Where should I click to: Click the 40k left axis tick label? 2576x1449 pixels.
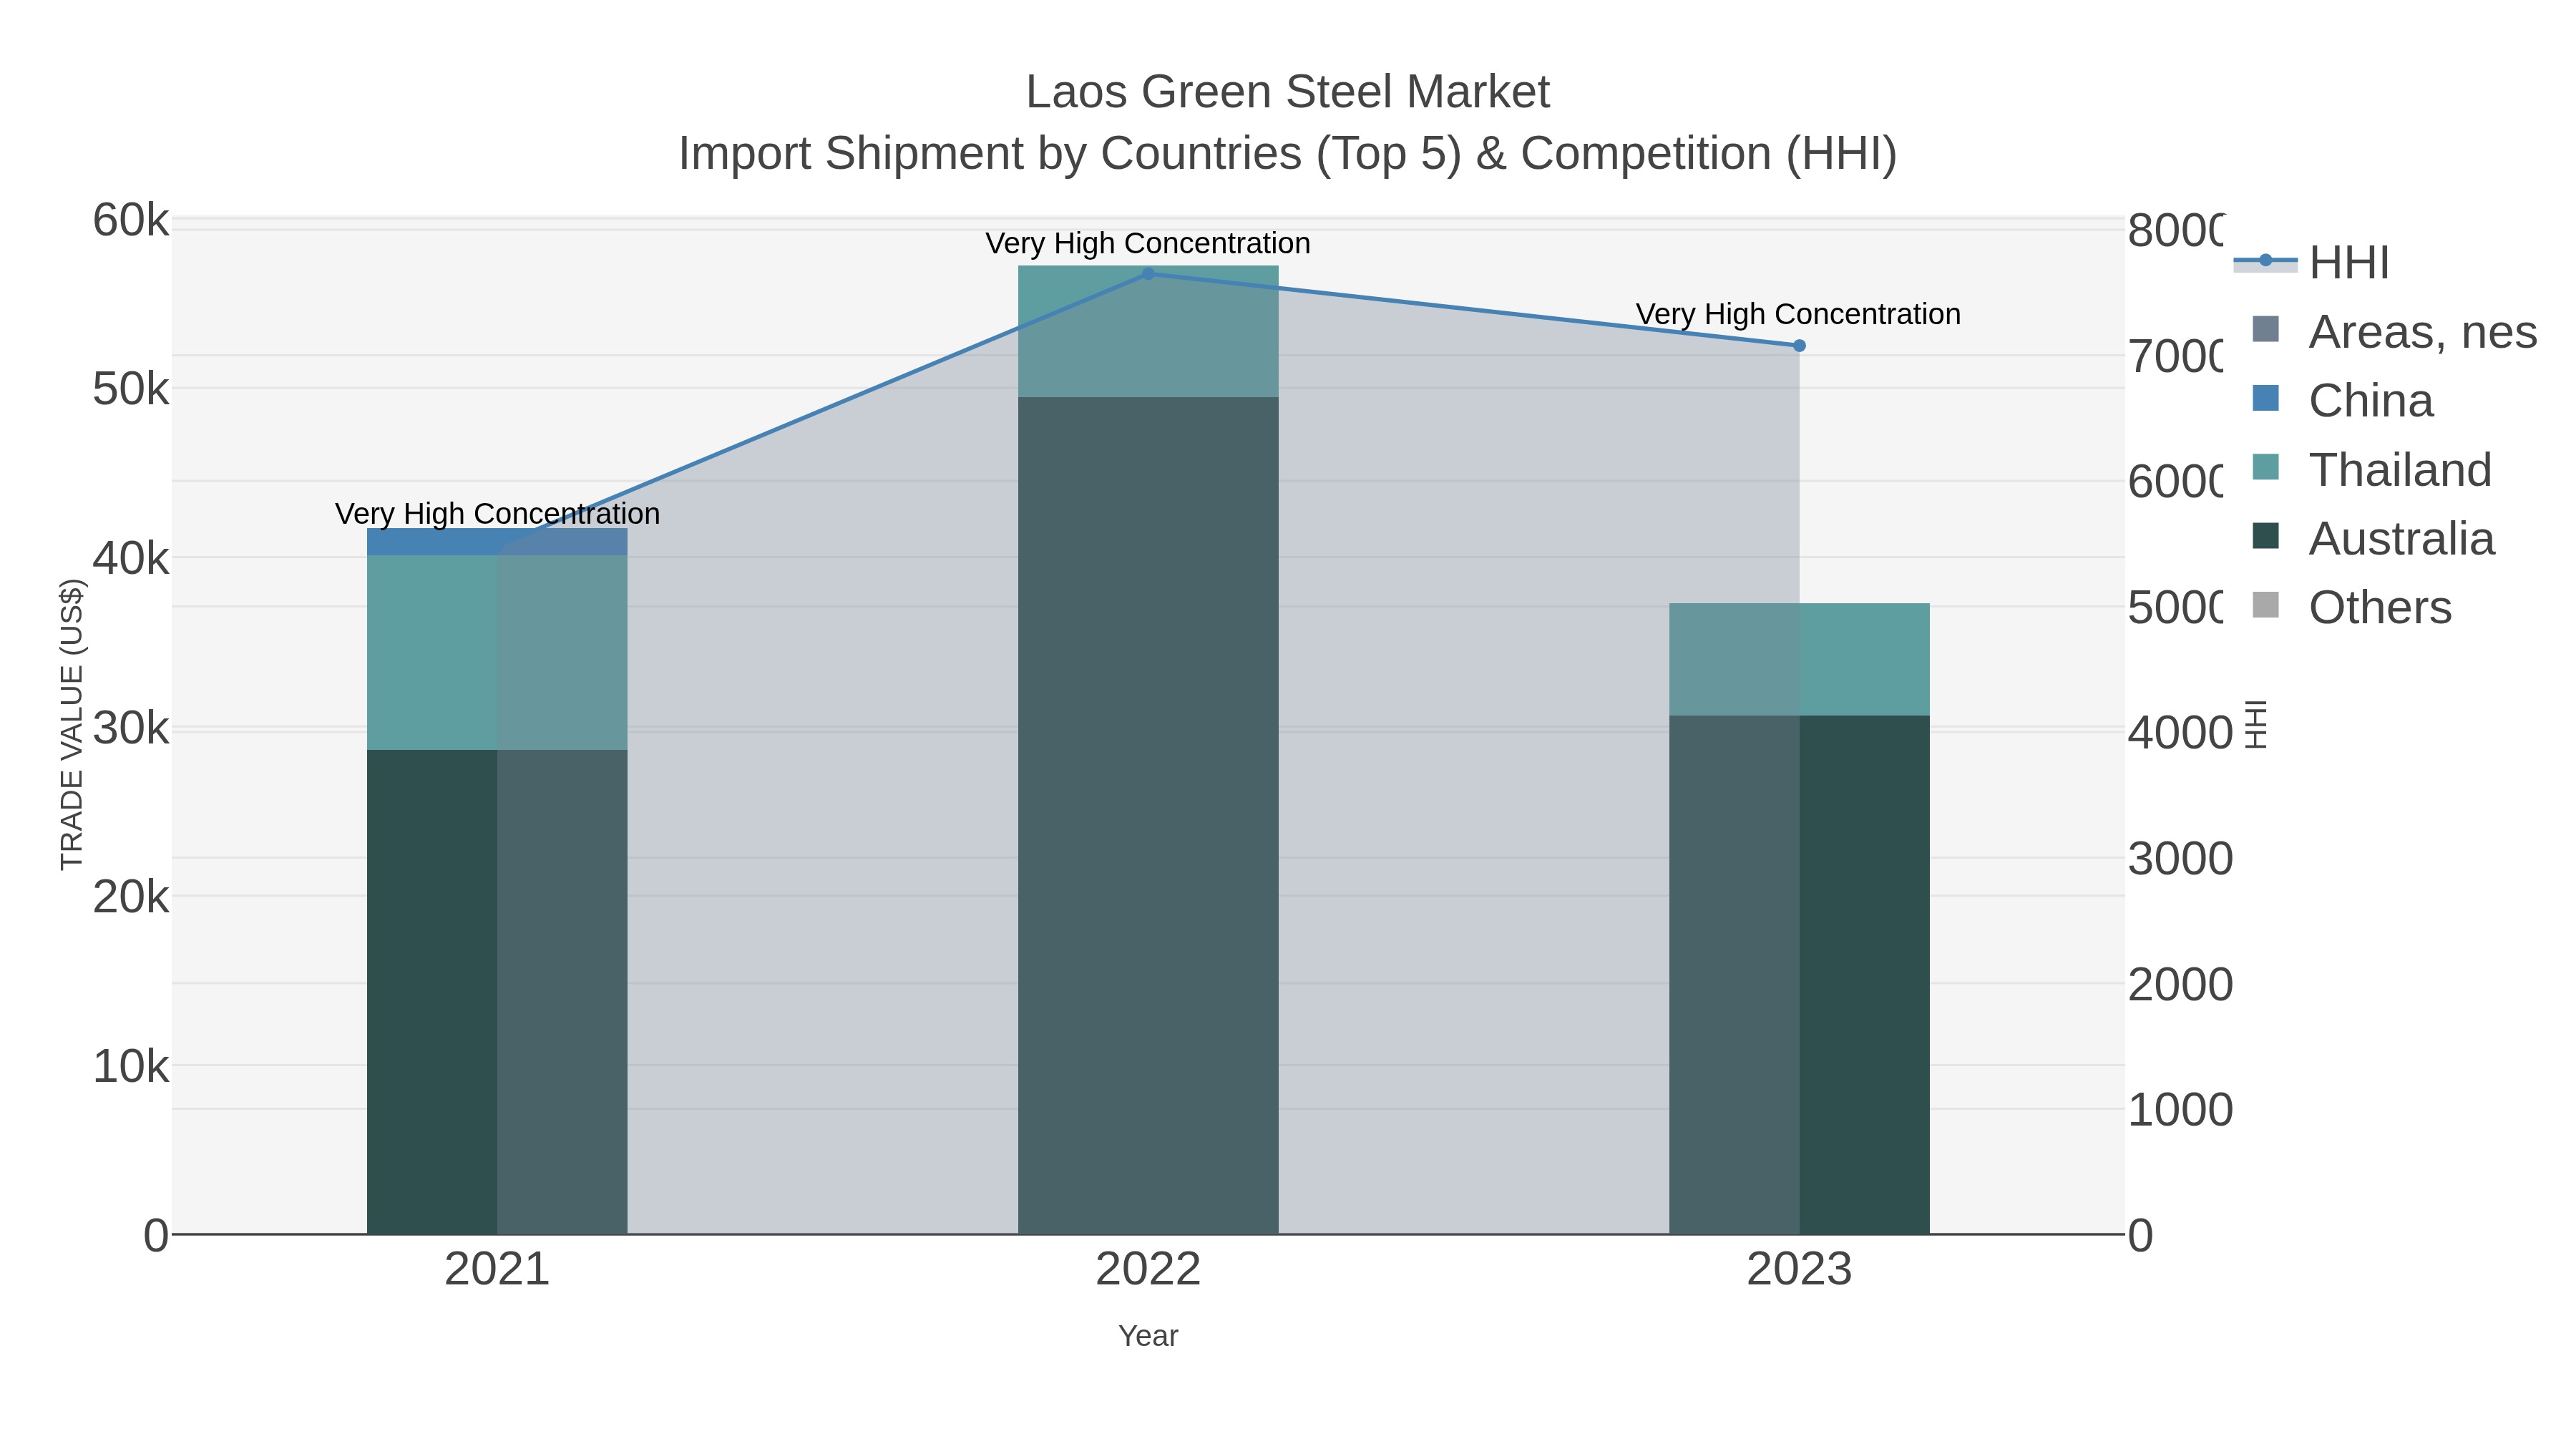tap(131, 559)
